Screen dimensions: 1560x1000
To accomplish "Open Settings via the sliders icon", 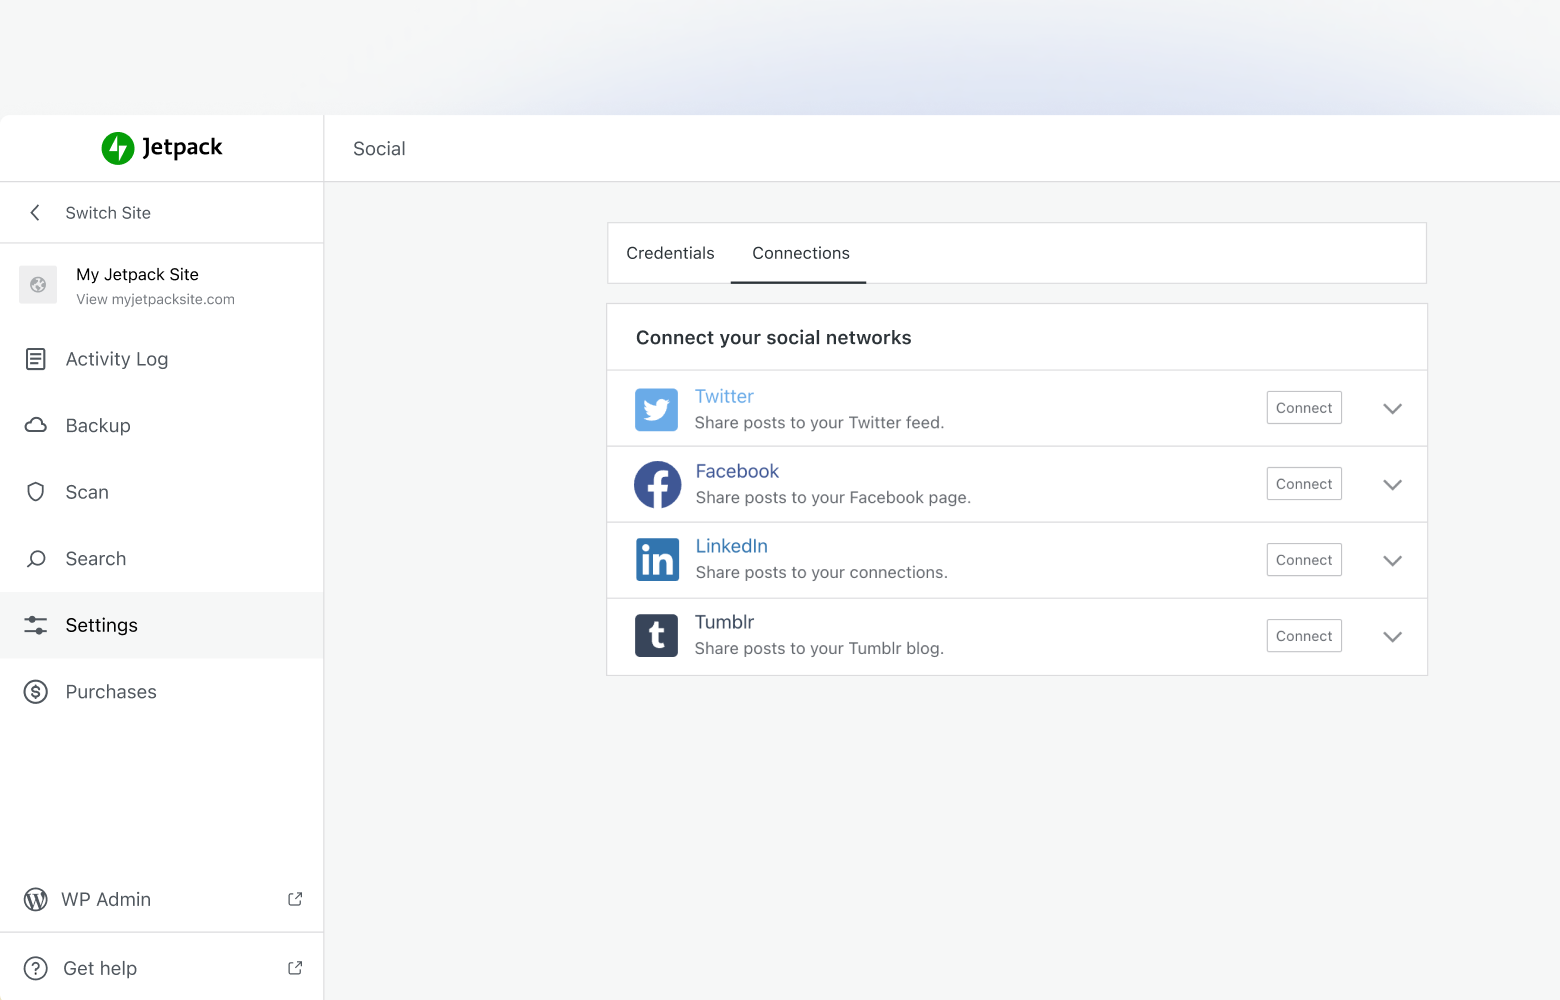I will (x=36, y=624).
